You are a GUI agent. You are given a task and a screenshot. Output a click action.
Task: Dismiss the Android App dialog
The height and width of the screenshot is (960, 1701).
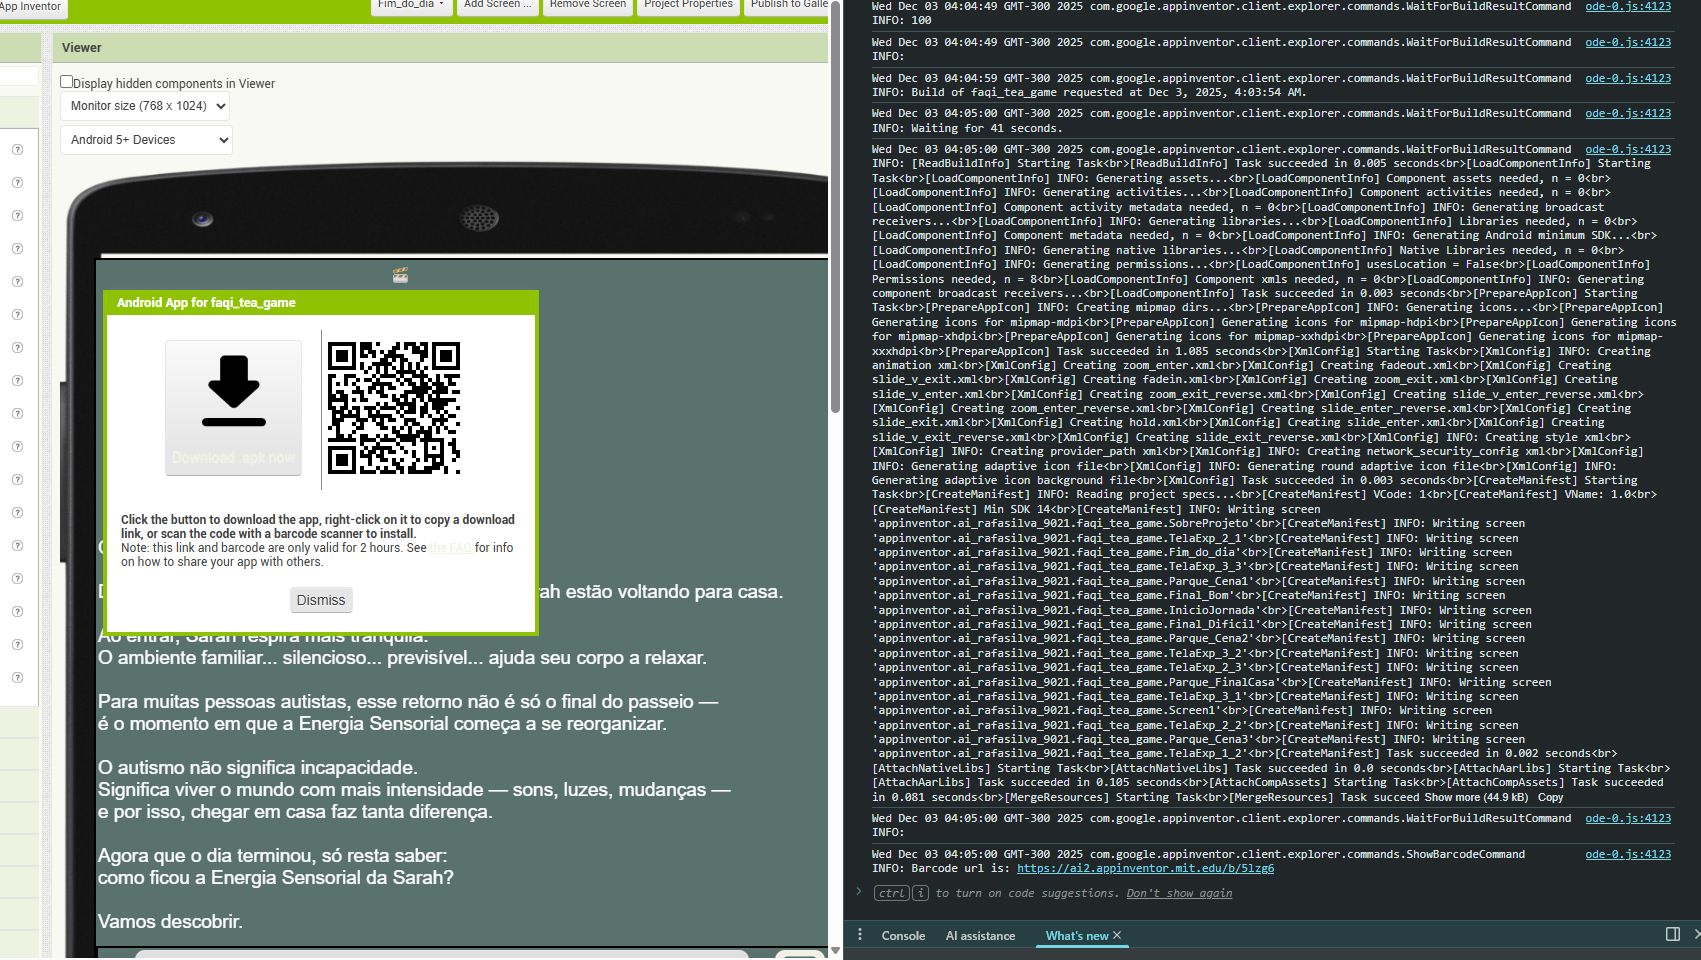point(320,600)
